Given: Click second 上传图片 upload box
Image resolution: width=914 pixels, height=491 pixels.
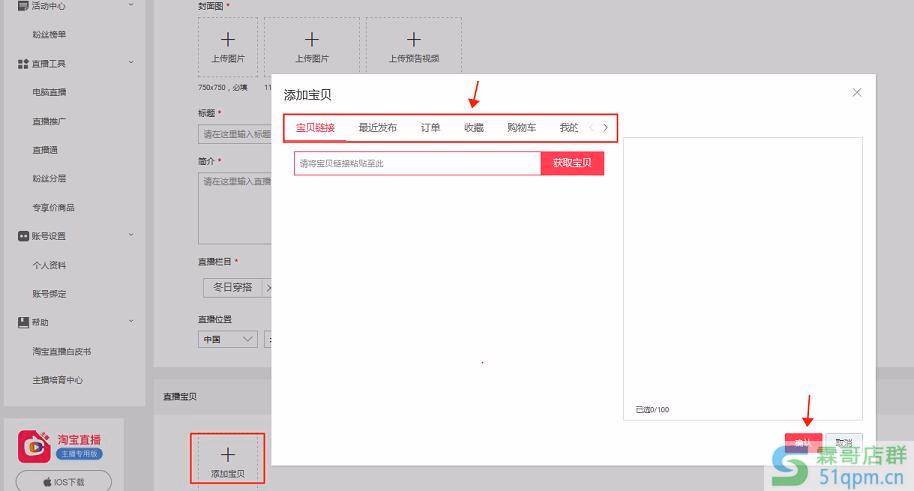Looking at the screenshot, I should (312, 47).
